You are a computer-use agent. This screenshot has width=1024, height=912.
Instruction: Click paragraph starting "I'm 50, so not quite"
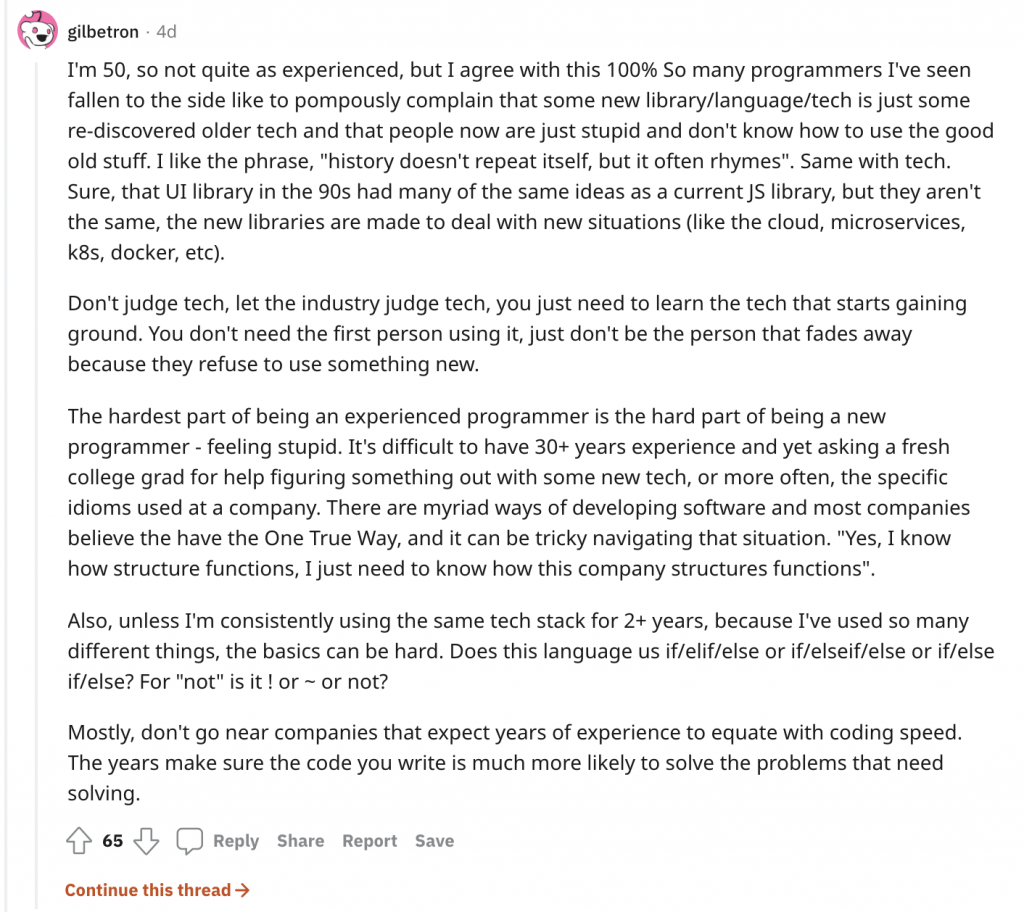click(531, 161)
